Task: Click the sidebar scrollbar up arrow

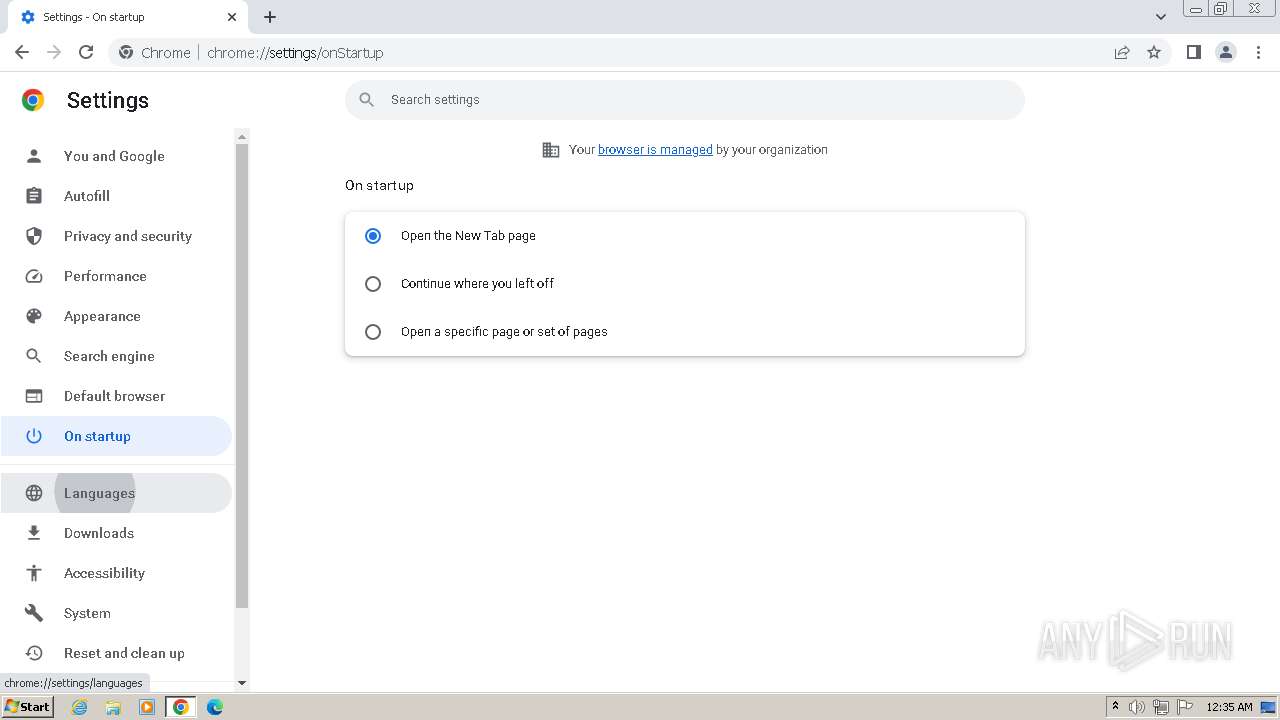Action: (x=241, y=136)
